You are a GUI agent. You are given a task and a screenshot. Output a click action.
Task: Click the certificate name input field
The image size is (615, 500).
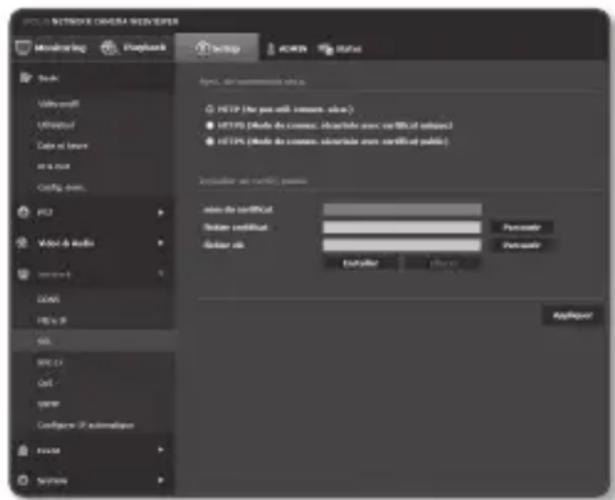pyautogui.click(x=402, y=210)
